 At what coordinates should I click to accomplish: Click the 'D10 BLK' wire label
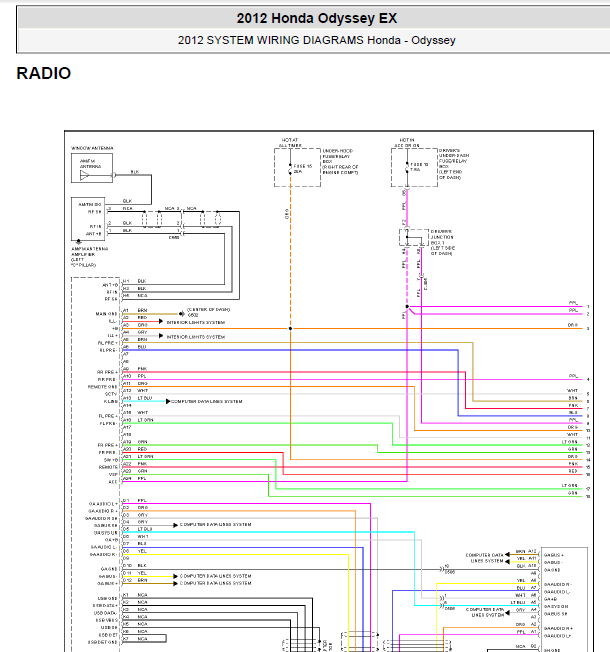(x=135, y=566)
